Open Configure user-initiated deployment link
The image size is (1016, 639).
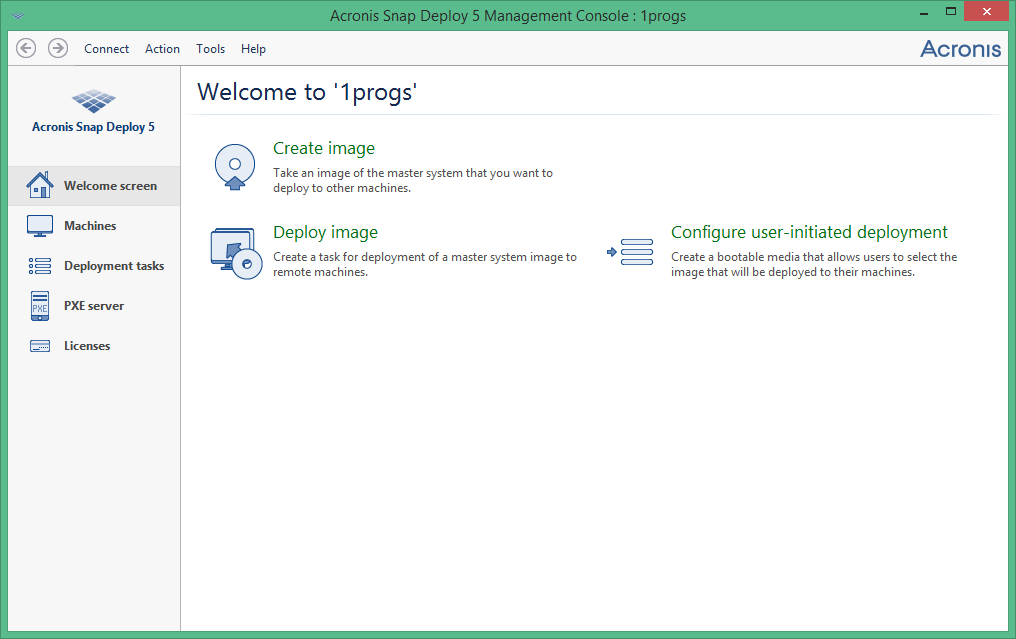click(x=809, y=232)
